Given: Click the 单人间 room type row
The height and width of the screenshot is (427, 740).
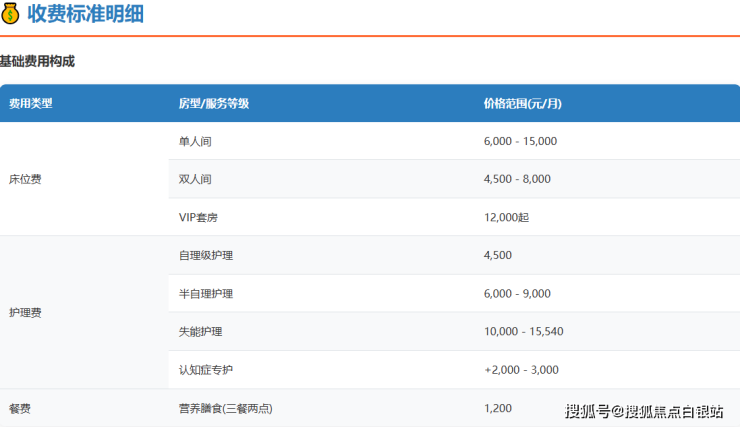Looking at the screenshot, I should click(195, 141).
